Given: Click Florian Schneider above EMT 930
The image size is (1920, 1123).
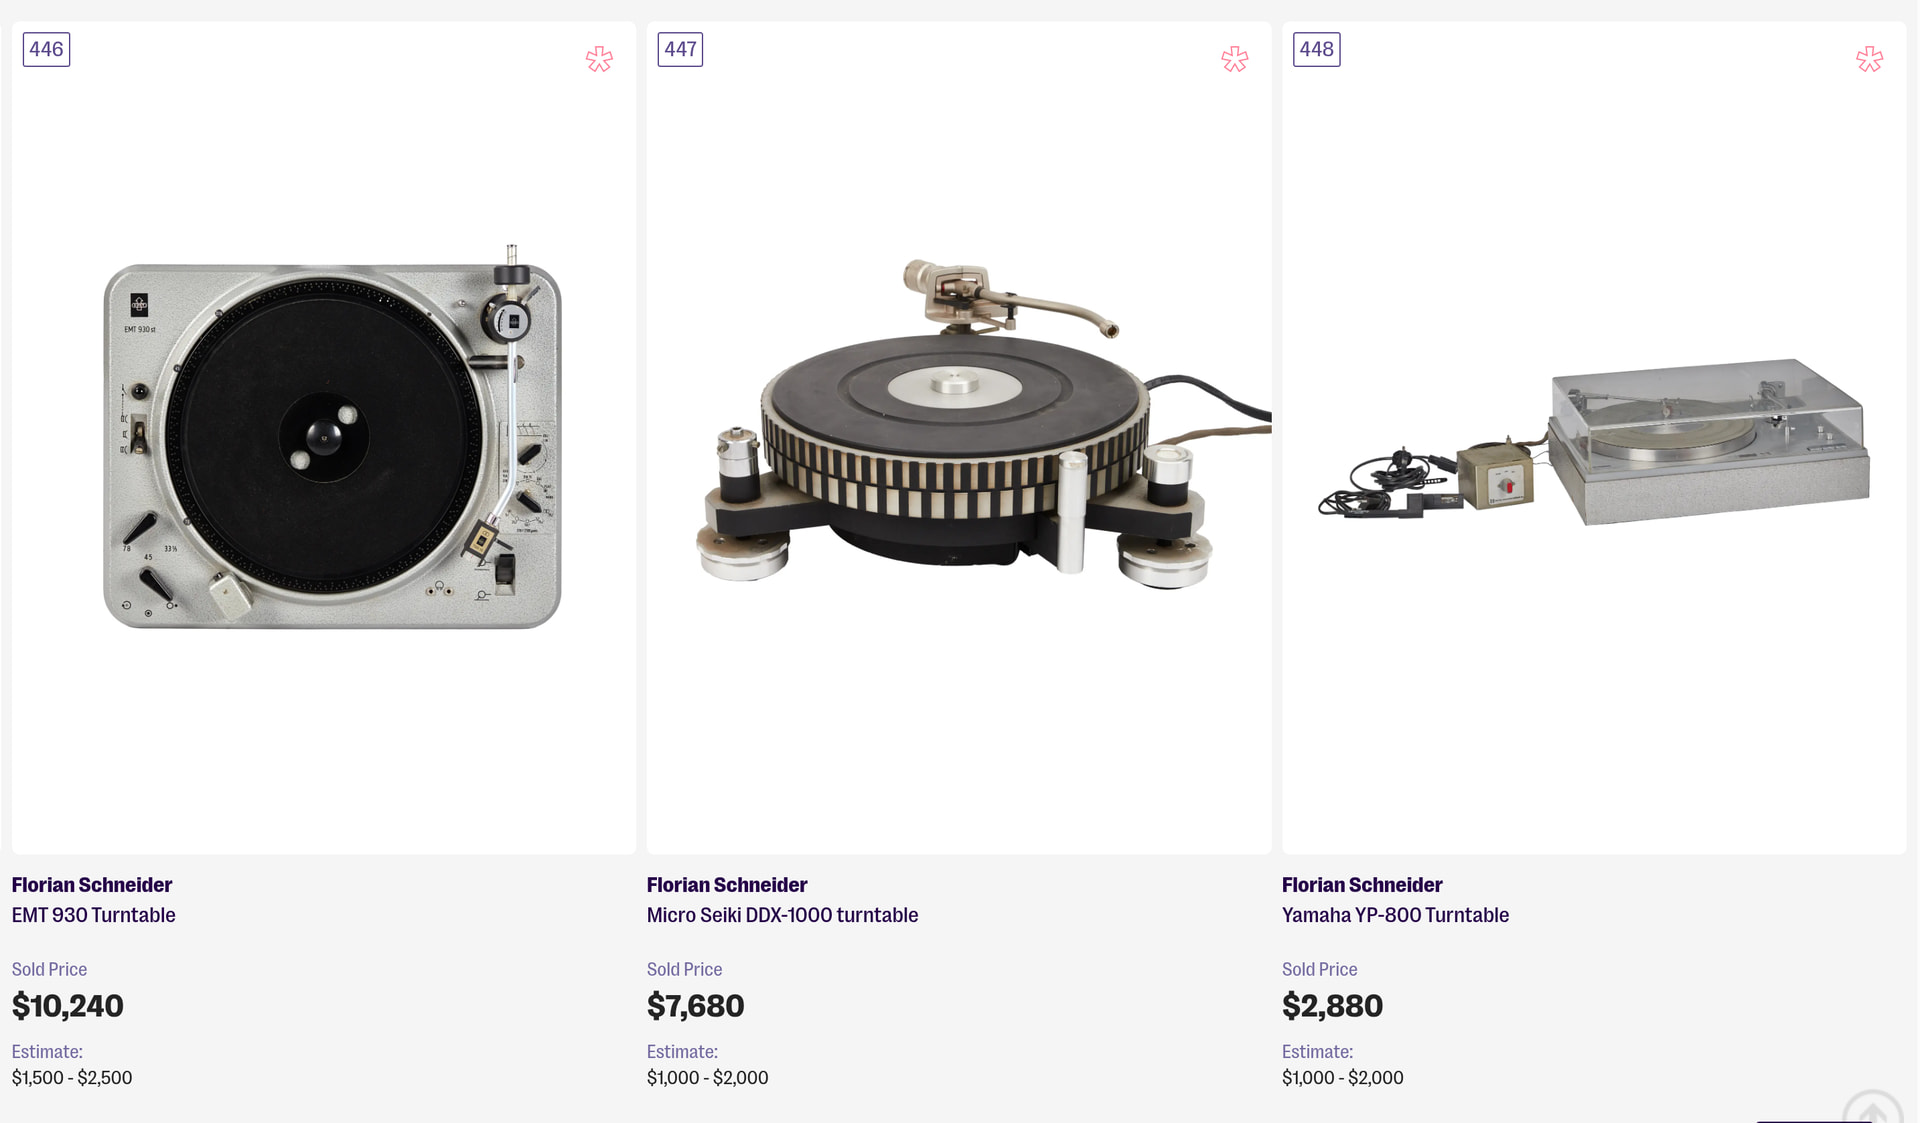Looking at the screenshot, I should [x=92, y=885].
